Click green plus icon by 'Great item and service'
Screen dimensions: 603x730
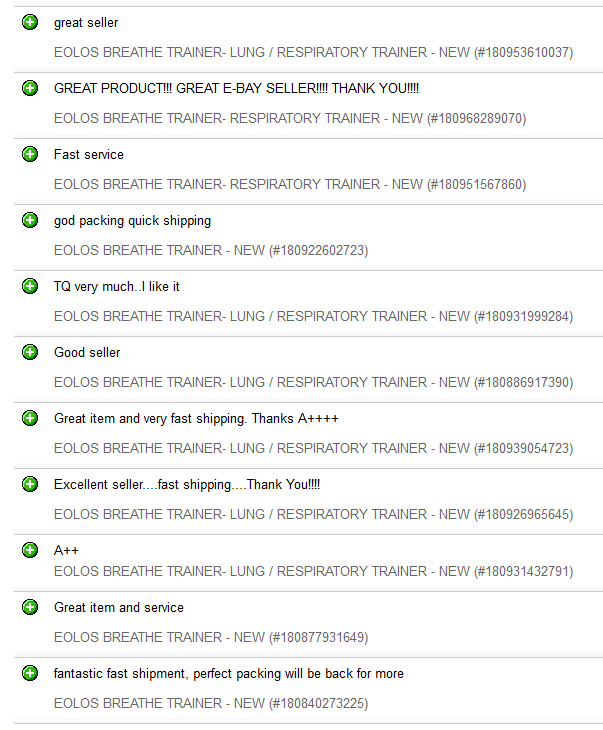(x=30, y=608)
